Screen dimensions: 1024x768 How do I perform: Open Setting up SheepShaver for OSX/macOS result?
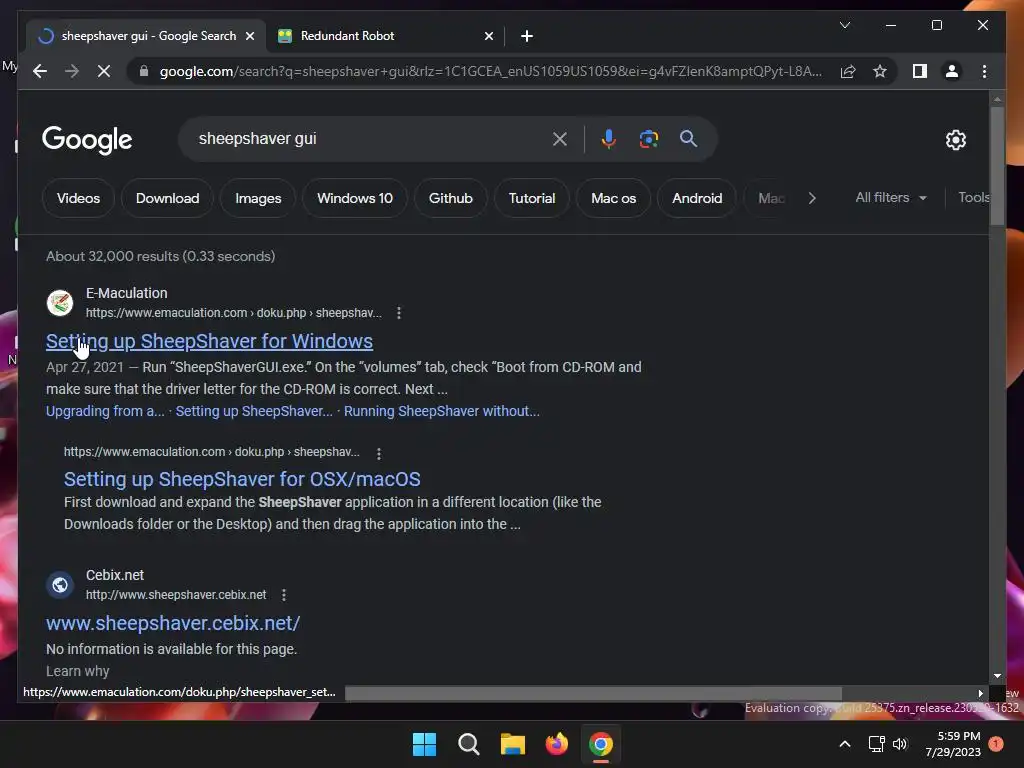pyautogui.click(x=242, y=479)
